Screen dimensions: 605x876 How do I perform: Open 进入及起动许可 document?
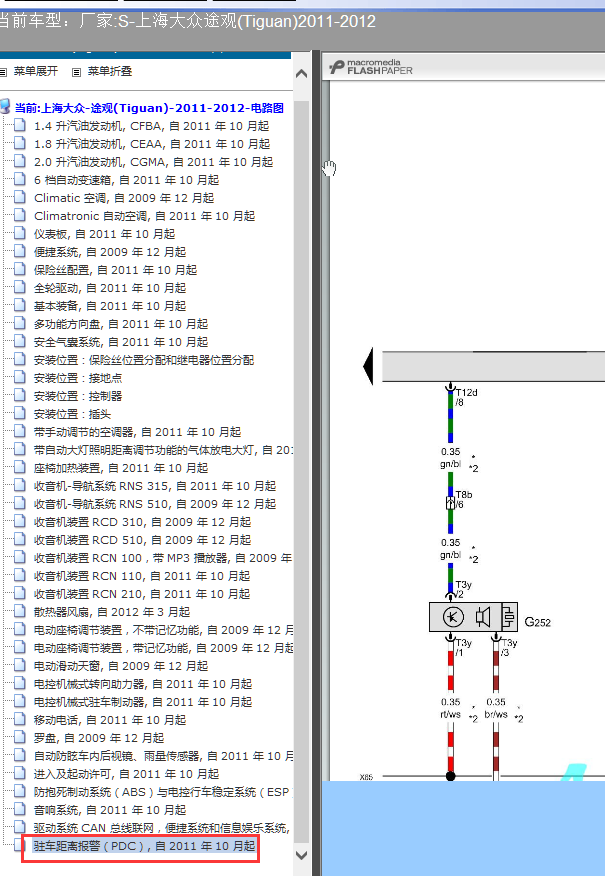click(x=126, y=774)
